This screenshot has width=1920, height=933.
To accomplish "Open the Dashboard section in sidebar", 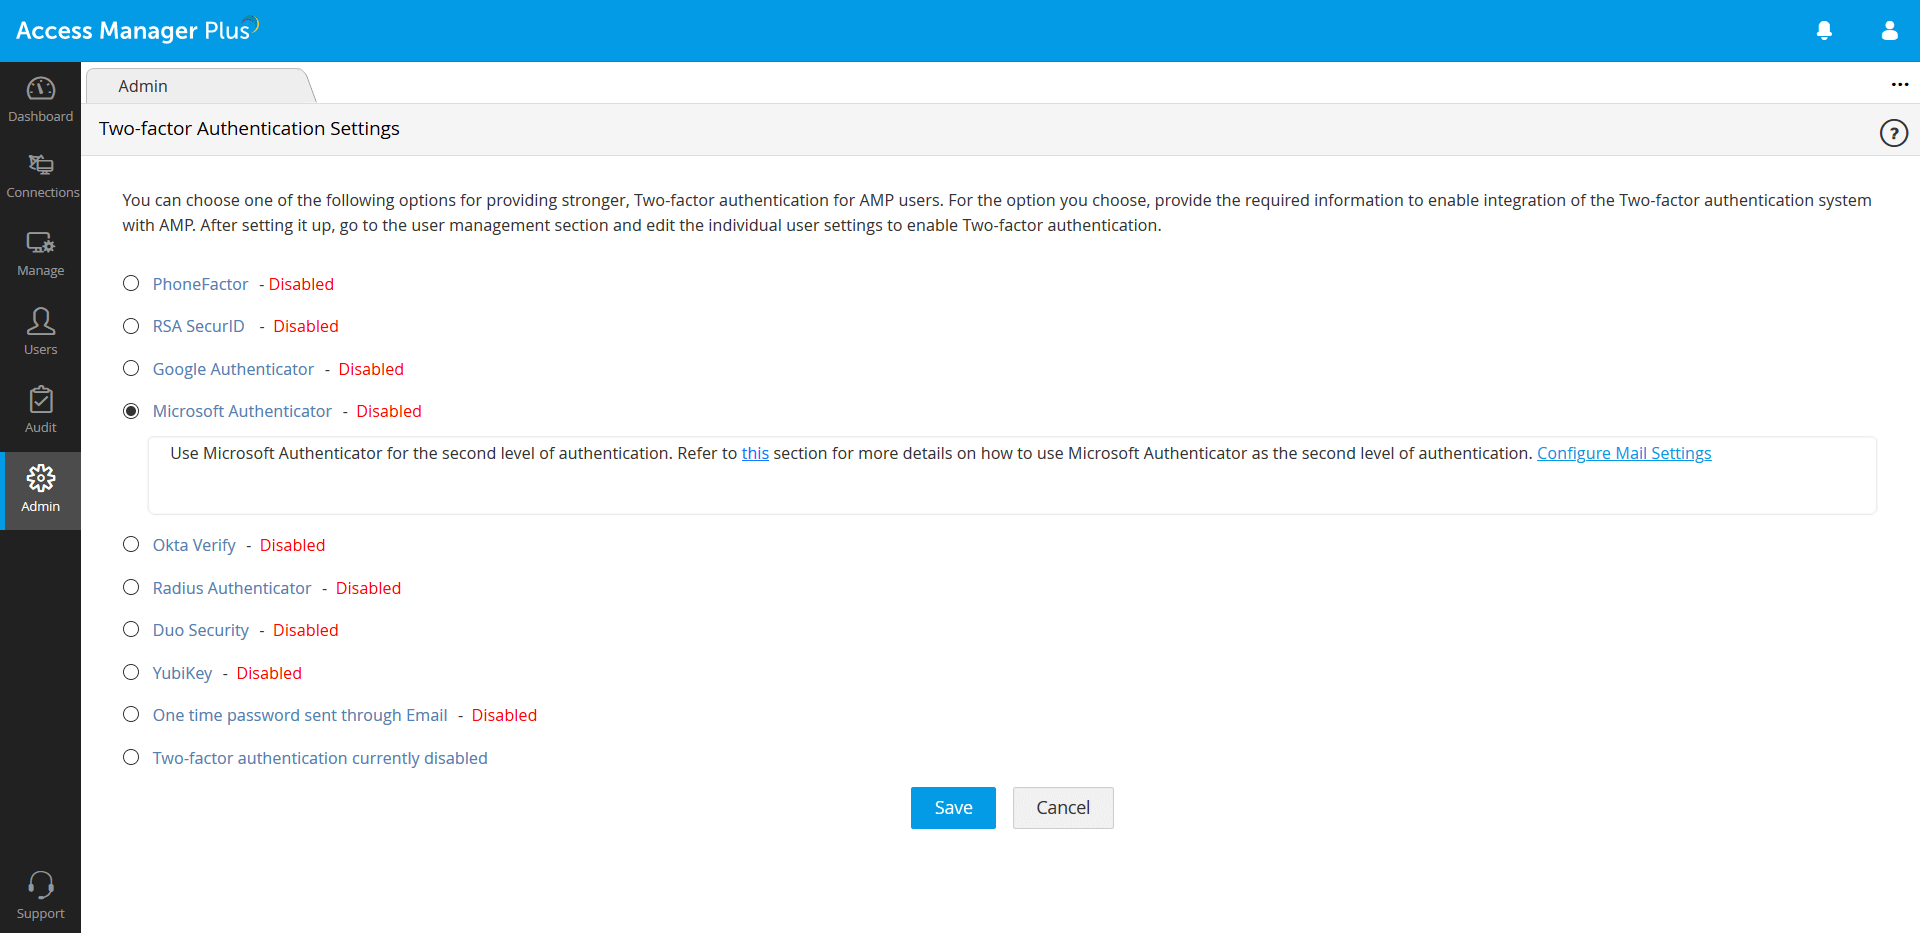I will point(40,100).
